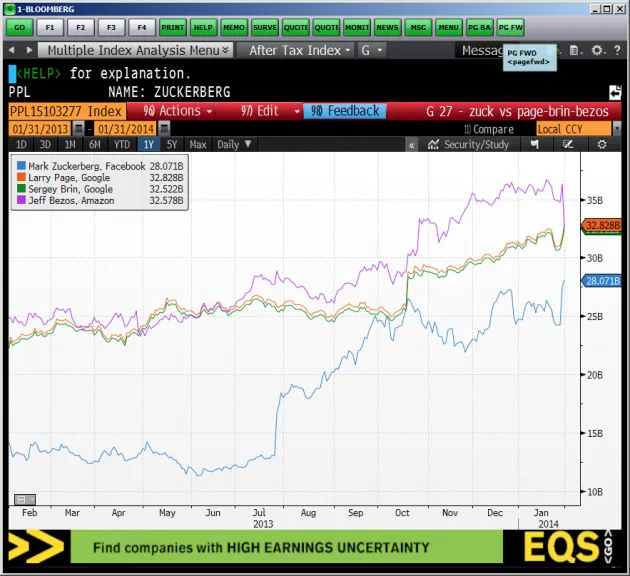This screenshot has width=630, height=576.
Task: Click the PG FW page forward key
Action: pyautogui.click(x=510, y=27)
